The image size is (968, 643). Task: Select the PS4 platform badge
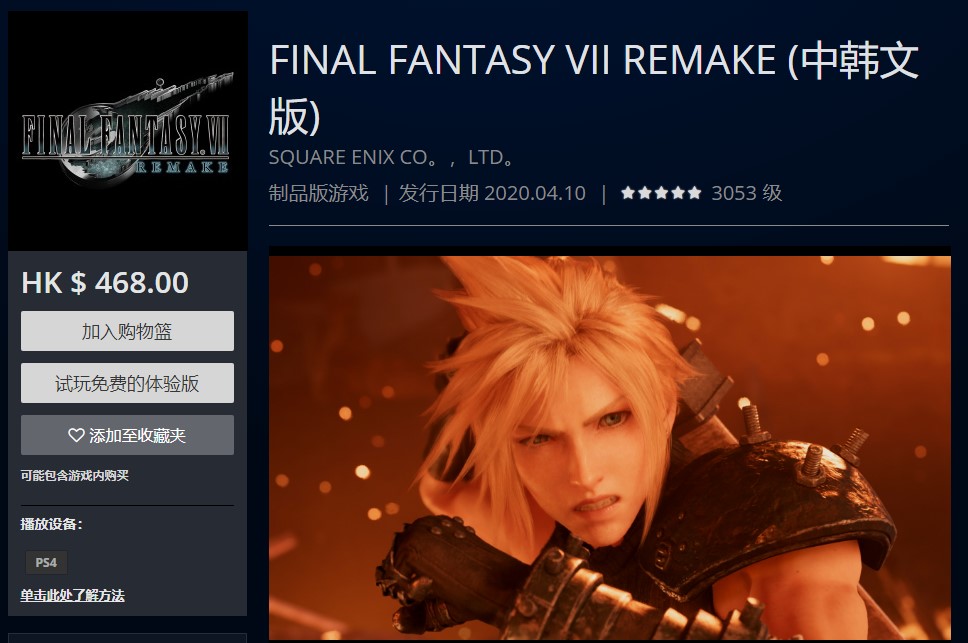tap(46, 562)
